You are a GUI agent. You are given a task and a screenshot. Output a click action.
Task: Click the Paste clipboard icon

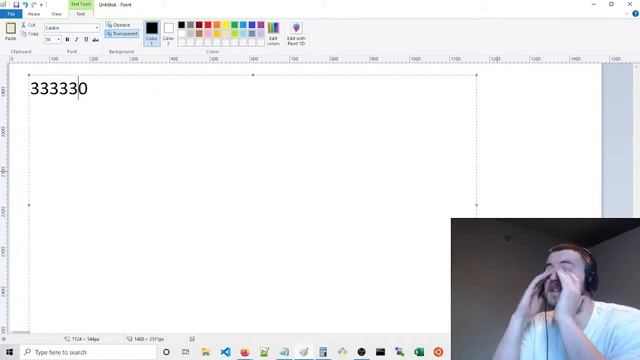[x=11, y=28]
